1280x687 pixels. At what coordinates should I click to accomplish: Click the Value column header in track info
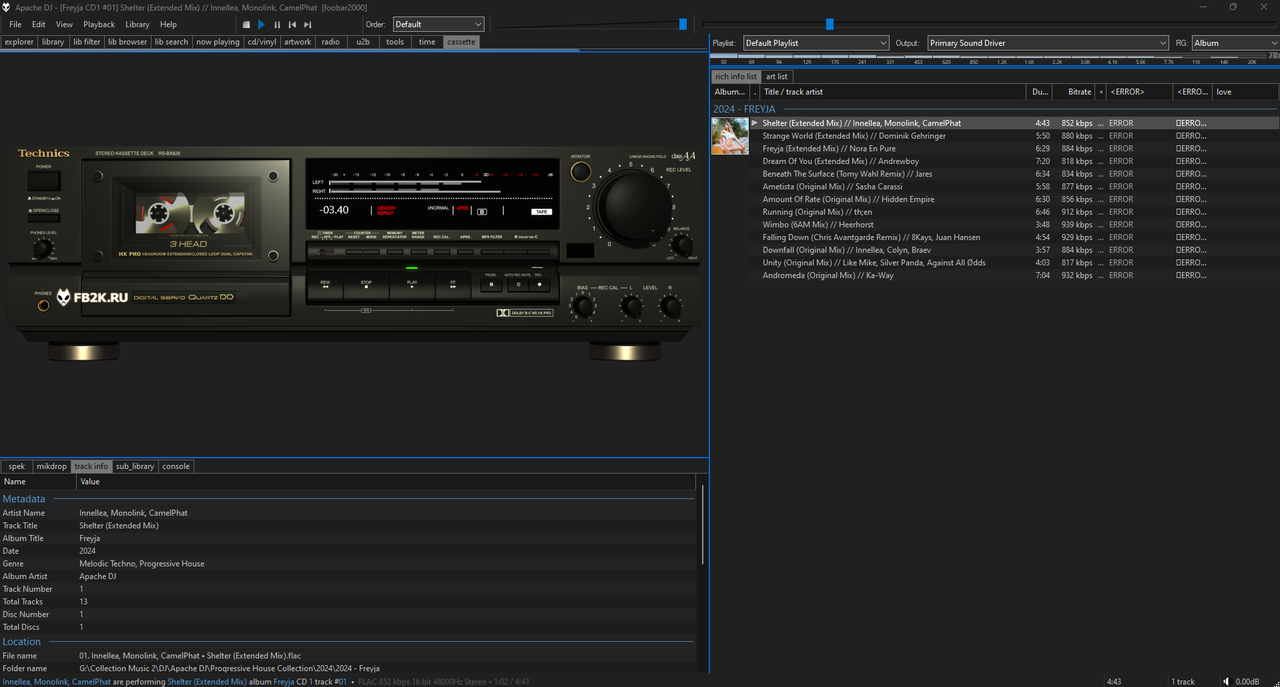coord(388,482)
